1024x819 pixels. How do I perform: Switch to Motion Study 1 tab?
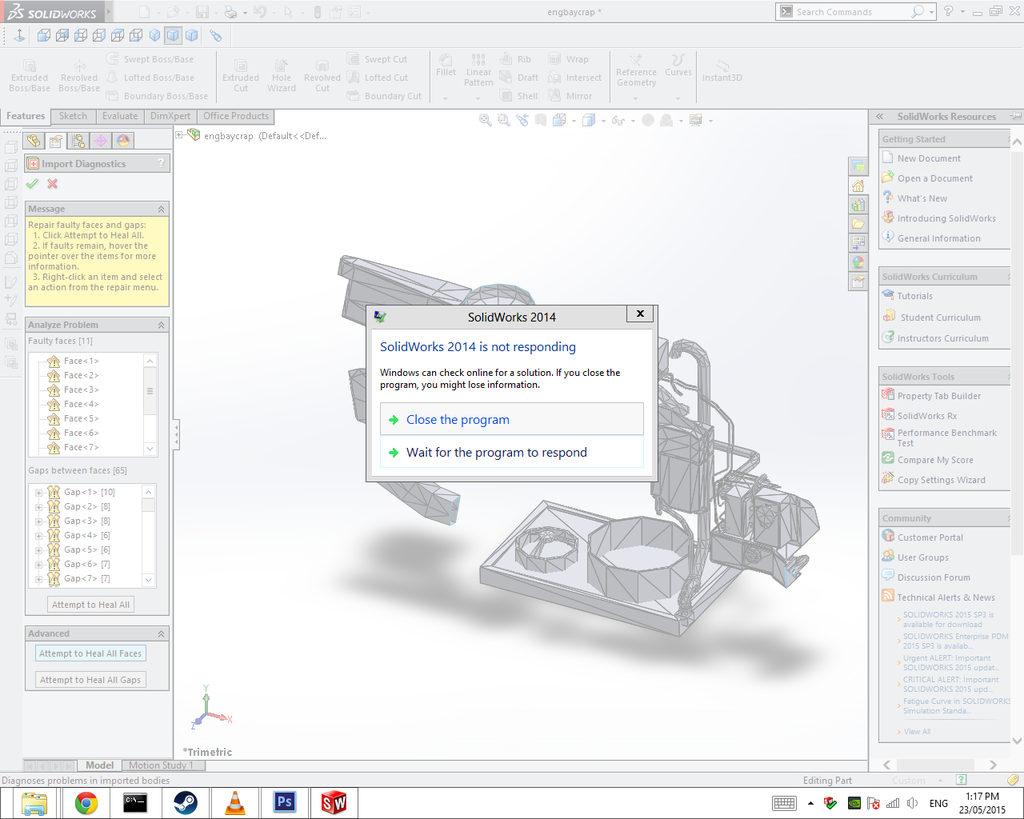tap(161, 765)
